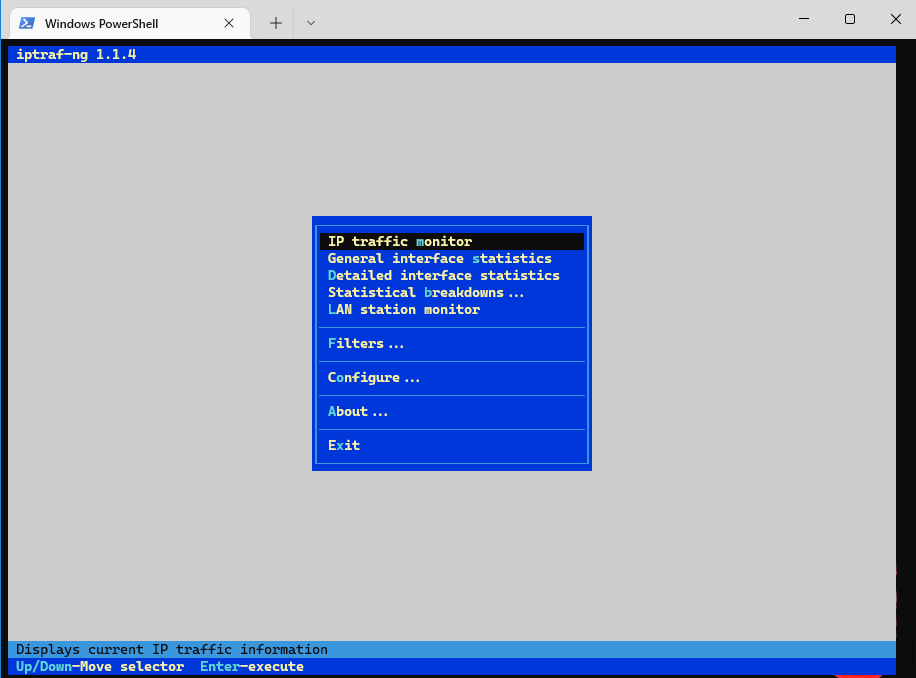The height and width of the screenshot is (678, 916).
Task: Click the iptraf-ng 1.1.4 title text
Action: [76, 54]
